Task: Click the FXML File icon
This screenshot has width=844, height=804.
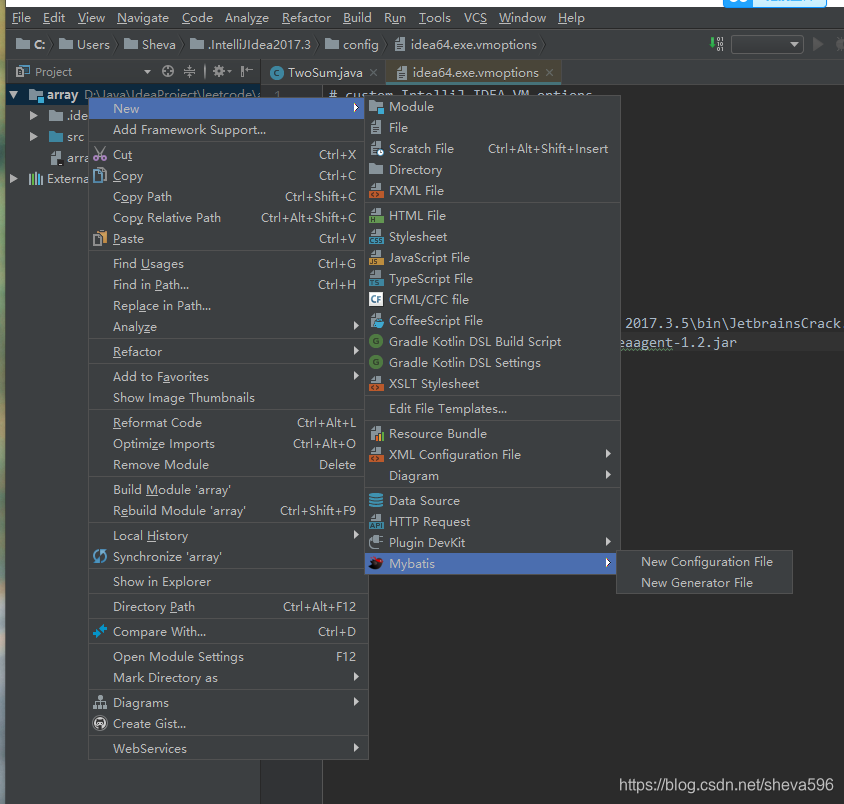Action: 376,191
